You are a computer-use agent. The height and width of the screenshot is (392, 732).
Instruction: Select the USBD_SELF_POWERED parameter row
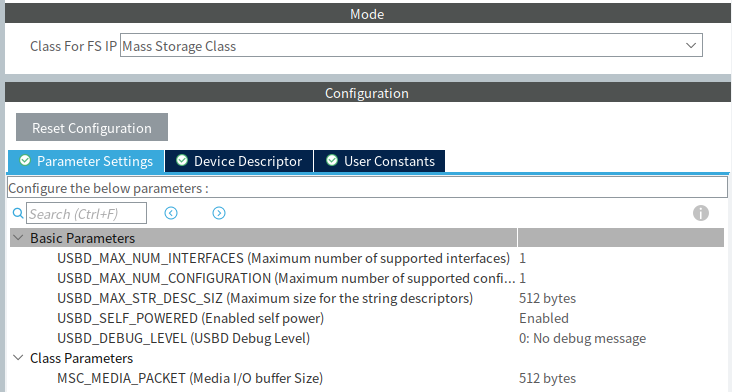click(x=367, y=318)
